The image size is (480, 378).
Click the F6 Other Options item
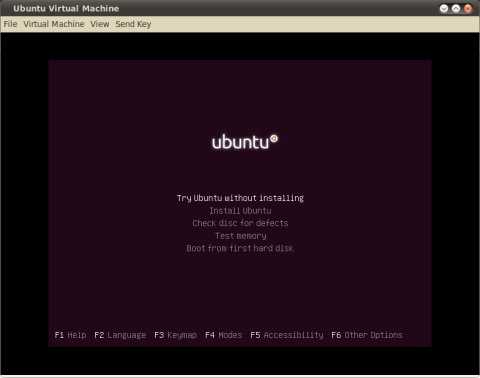tap(367, 335)
